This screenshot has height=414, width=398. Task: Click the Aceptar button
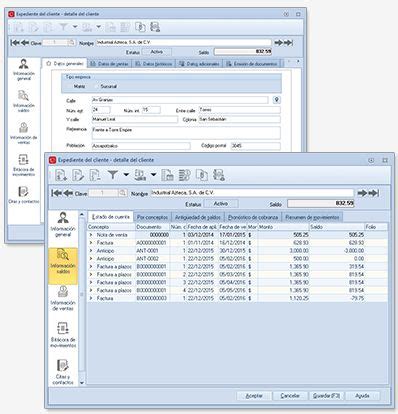point(254,396)
